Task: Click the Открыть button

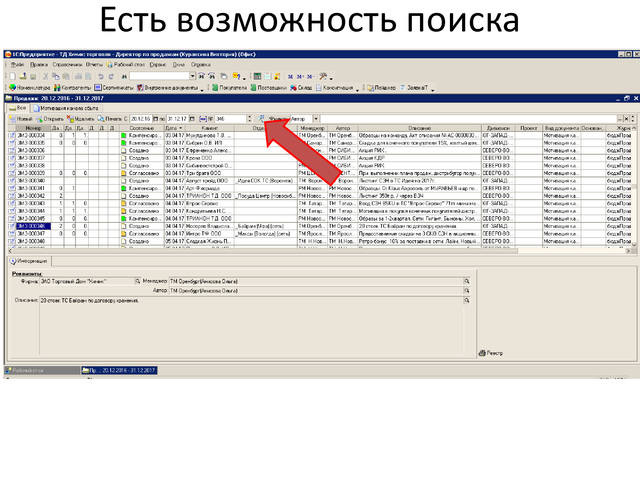Action: 50,119
